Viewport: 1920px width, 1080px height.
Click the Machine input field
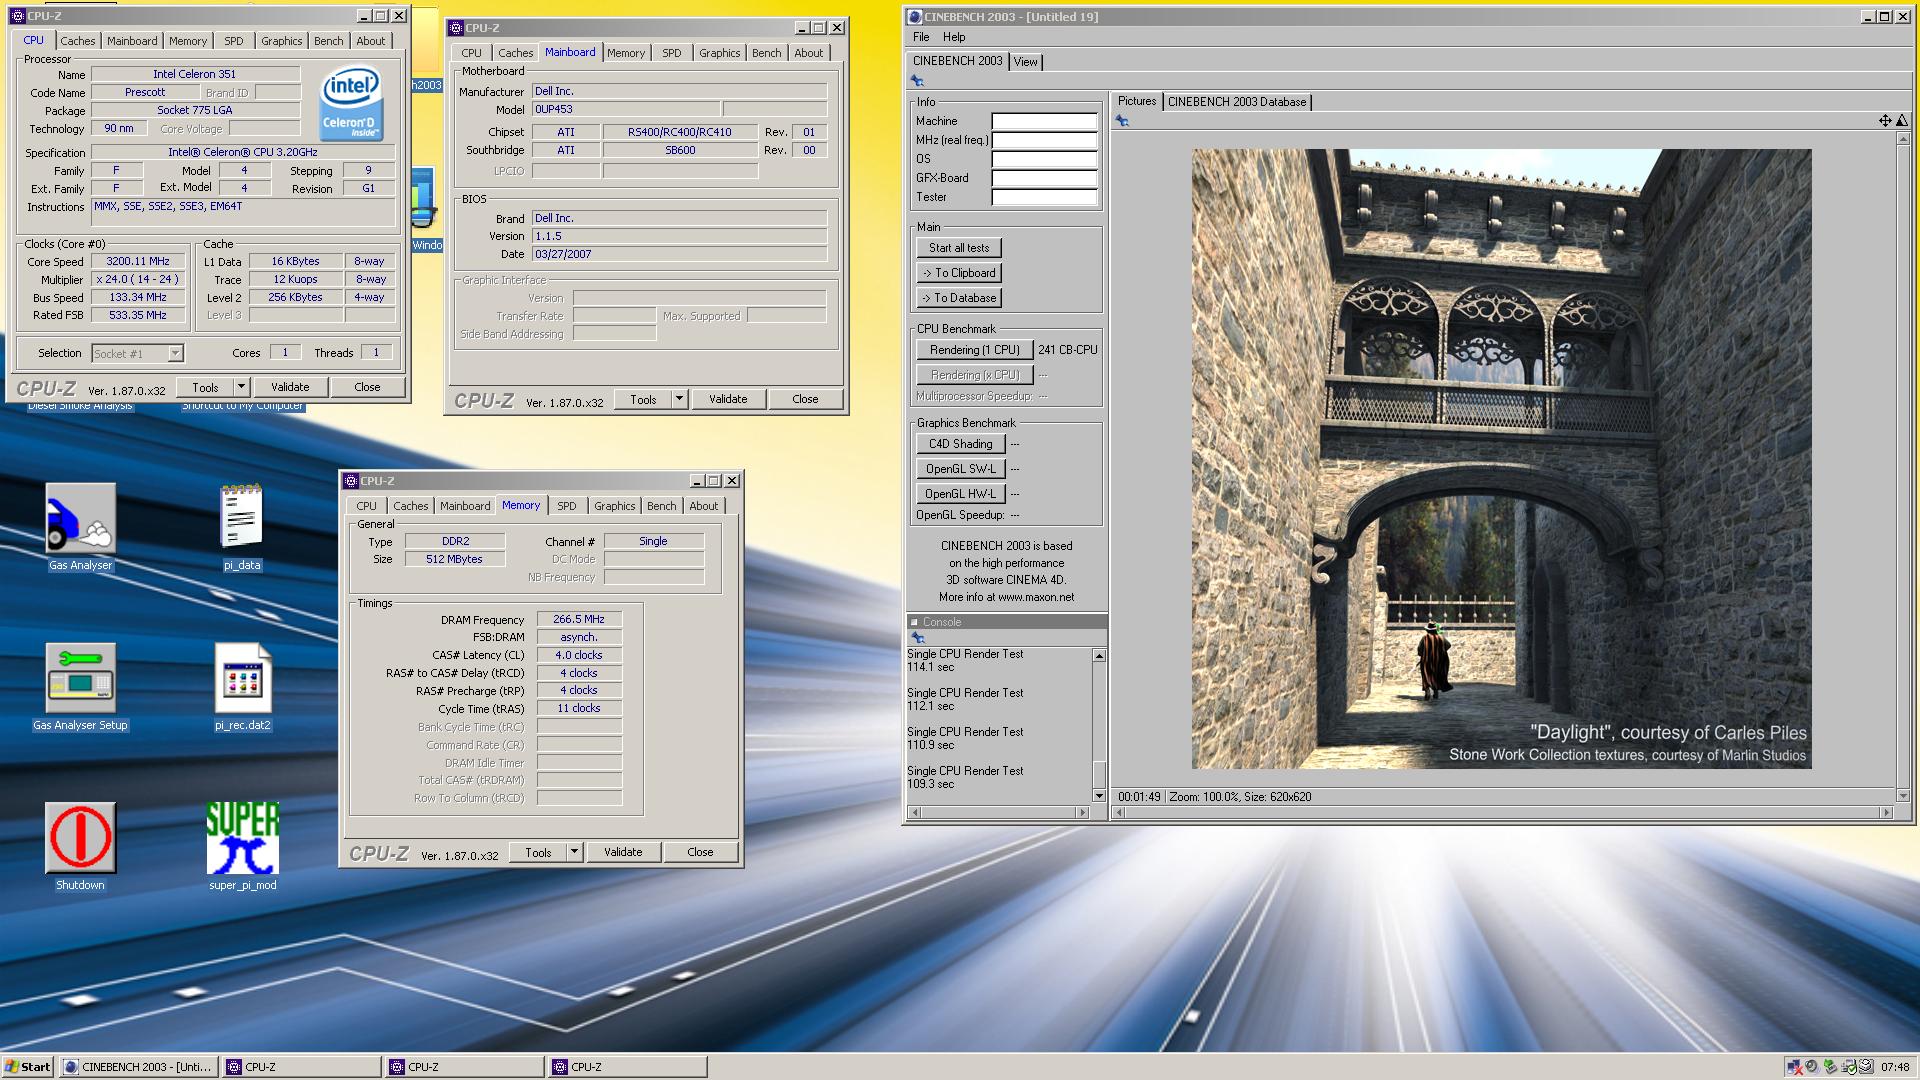pos(1044,122)
